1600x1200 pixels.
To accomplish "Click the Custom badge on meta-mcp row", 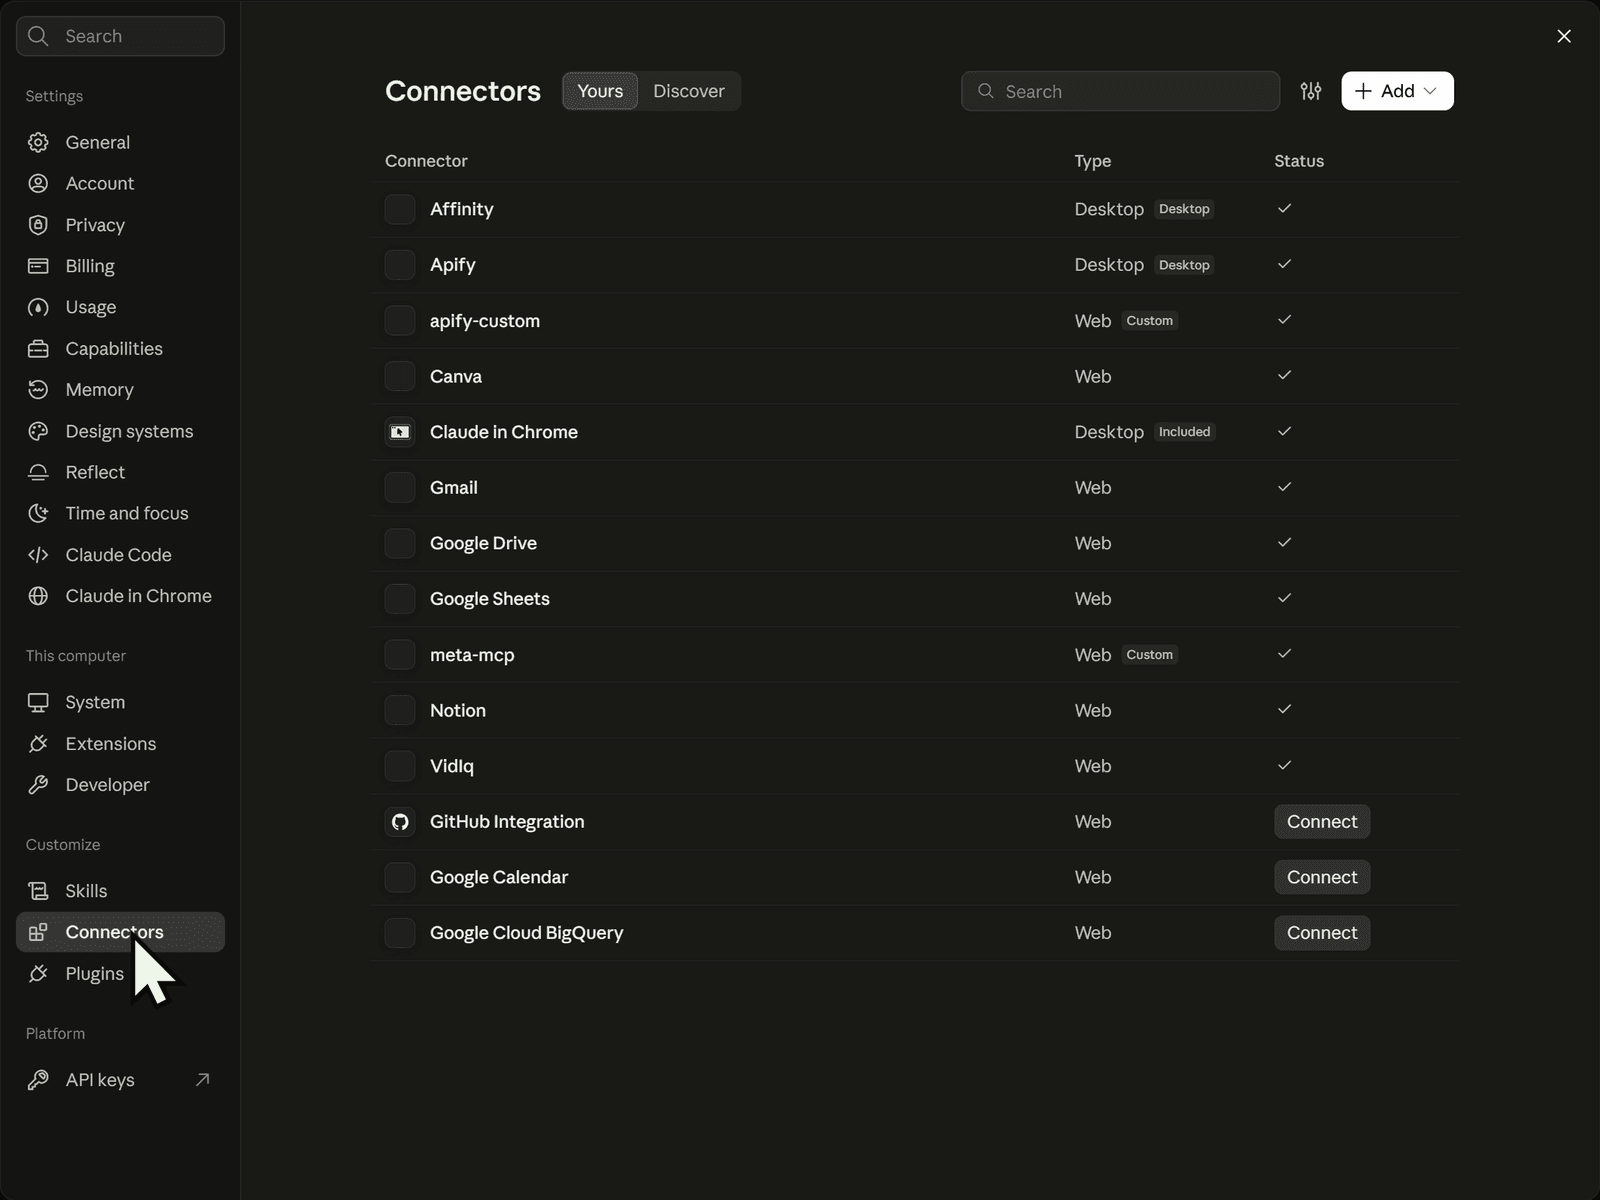I will click(1150, 655).
